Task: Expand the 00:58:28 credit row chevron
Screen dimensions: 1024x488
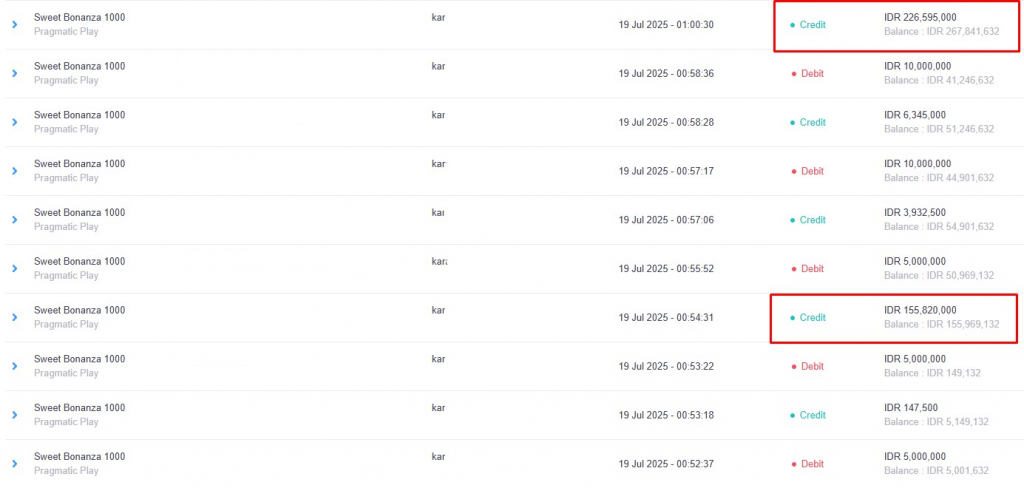Action: pyautogui.click(x=14, y=122)
